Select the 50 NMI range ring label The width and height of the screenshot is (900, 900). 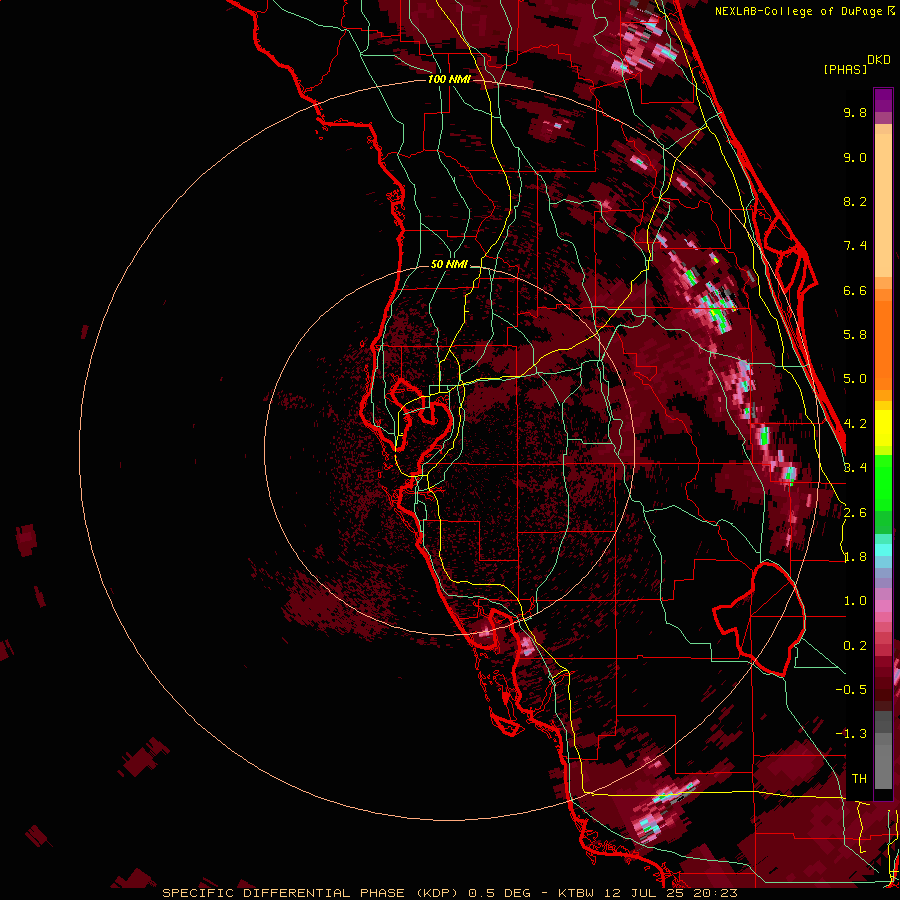tap(449, 264)
